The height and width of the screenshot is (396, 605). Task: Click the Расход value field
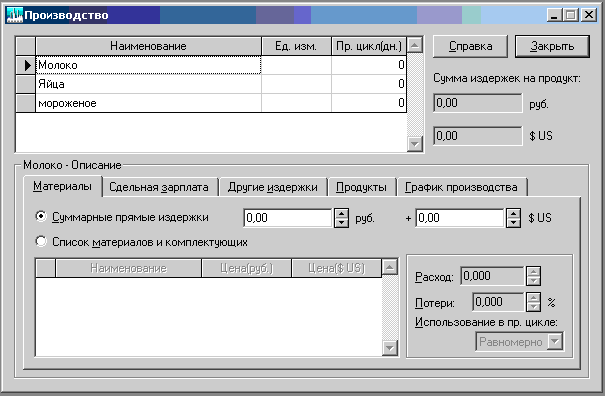pyautogui.click(x=492, y=276)
